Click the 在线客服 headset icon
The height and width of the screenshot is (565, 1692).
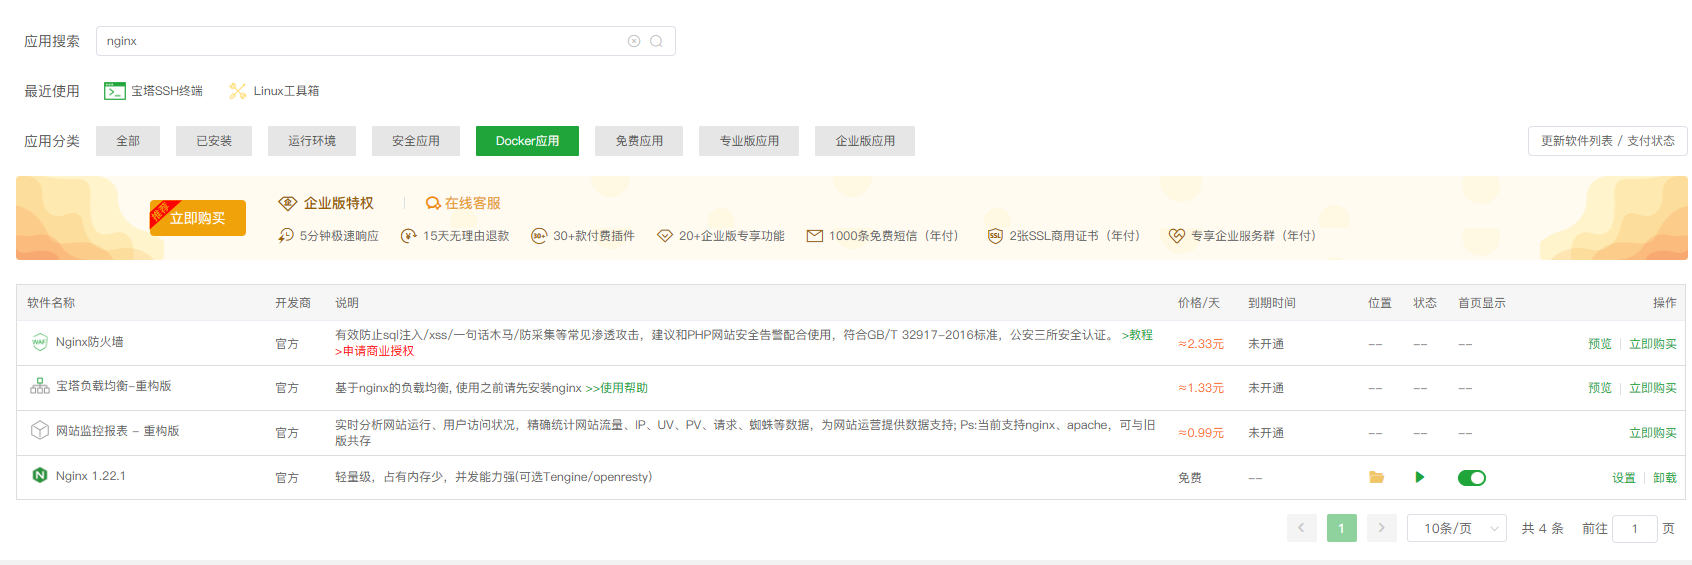(433, 203)
